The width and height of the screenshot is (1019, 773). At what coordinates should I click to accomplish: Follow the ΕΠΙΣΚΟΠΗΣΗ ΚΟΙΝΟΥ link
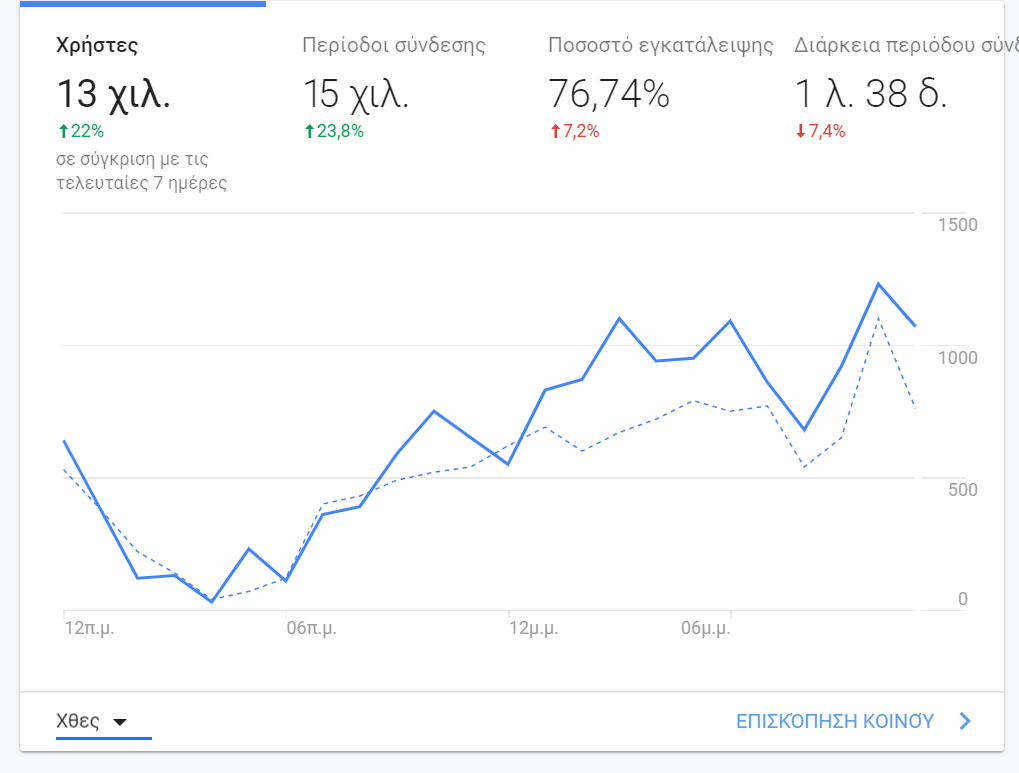(835, 721)
